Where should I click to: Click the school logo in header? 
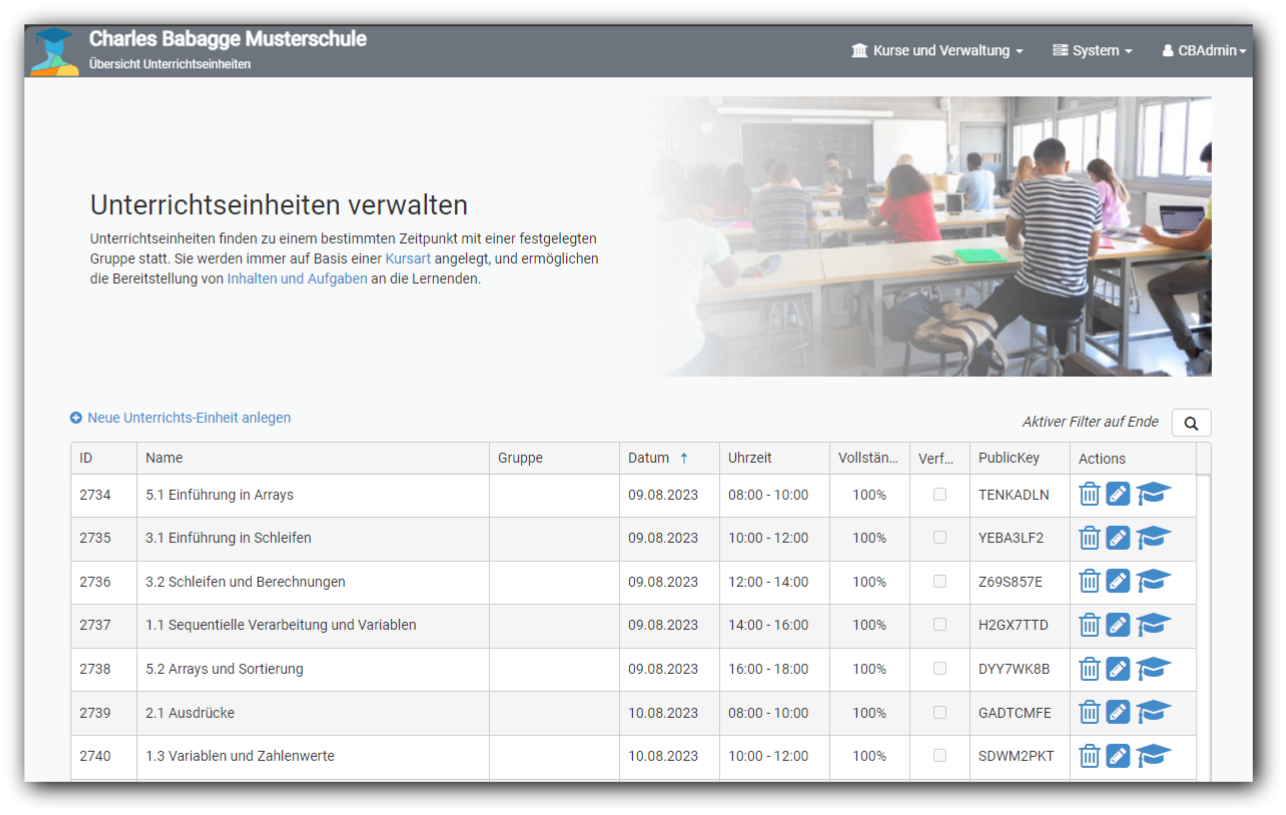coord(54,51)
